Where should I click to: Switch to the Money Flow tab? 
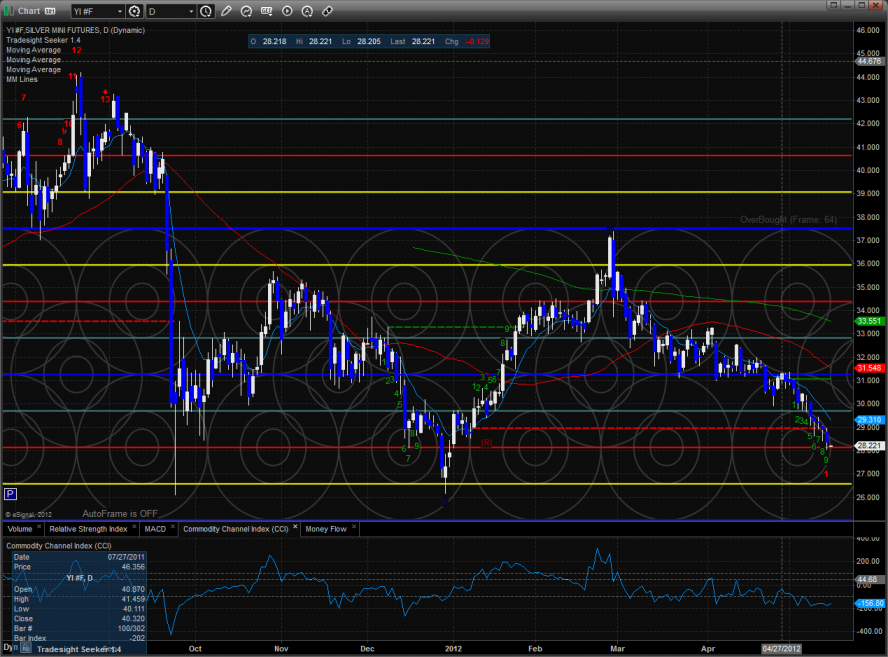coord(327,528)
